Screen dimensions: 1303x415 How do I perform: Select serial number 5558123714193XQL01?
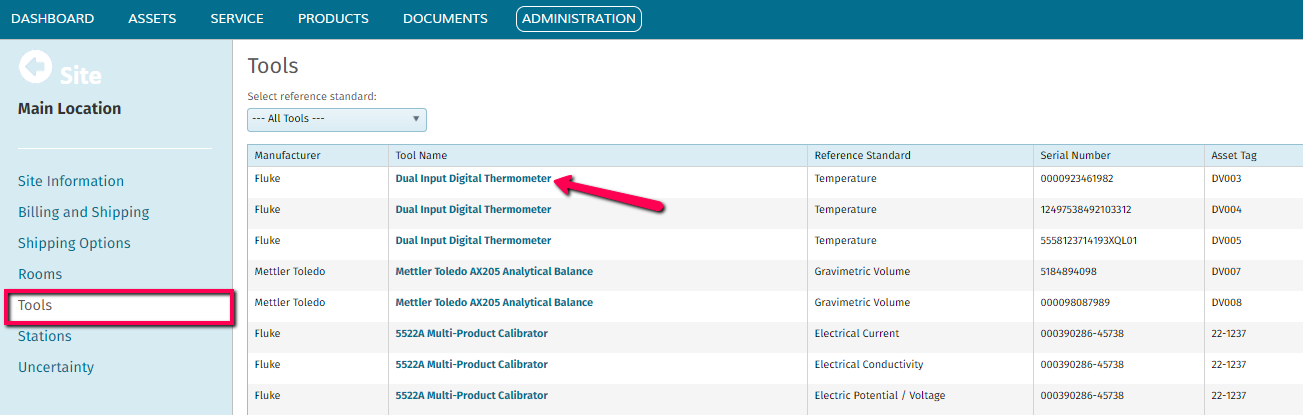click(x=1089, y=241)
